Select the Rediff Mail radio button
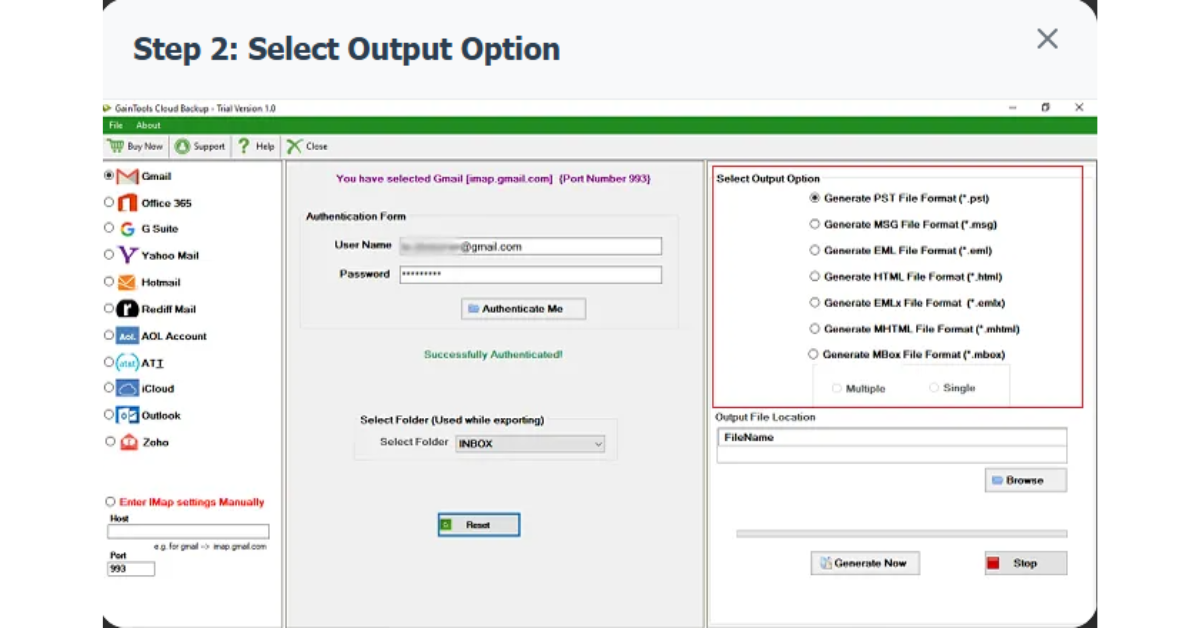The width and height of the screenshot is (1200, 628). click(109, 308)
